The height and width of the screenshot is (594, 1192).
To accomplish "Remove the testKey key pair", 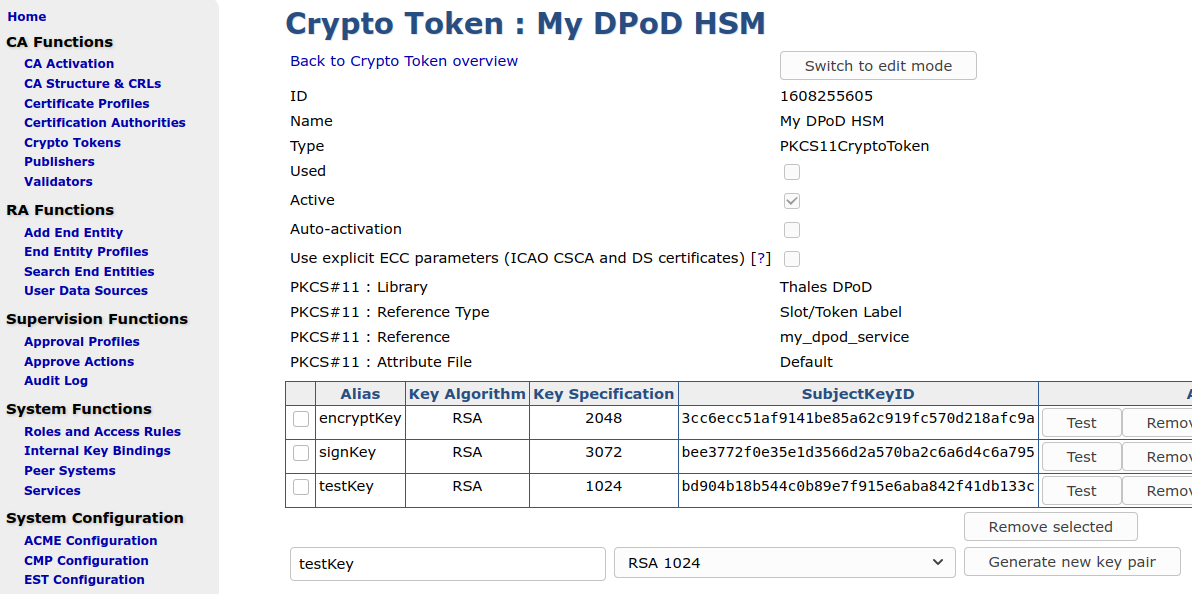I will tap(1160, 491).
